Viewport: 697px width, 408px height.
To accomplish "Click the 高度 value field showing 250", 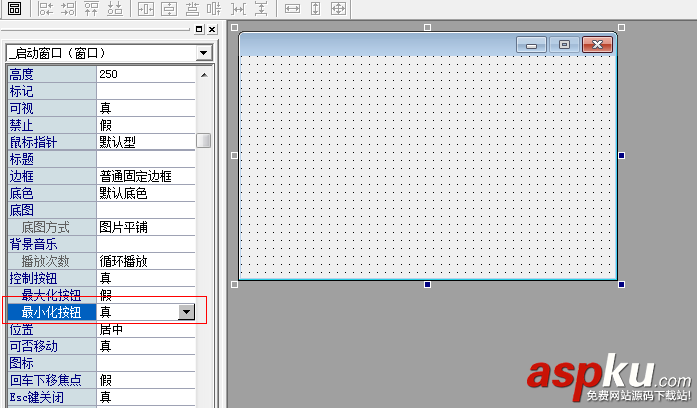I will tap(146, 74).
